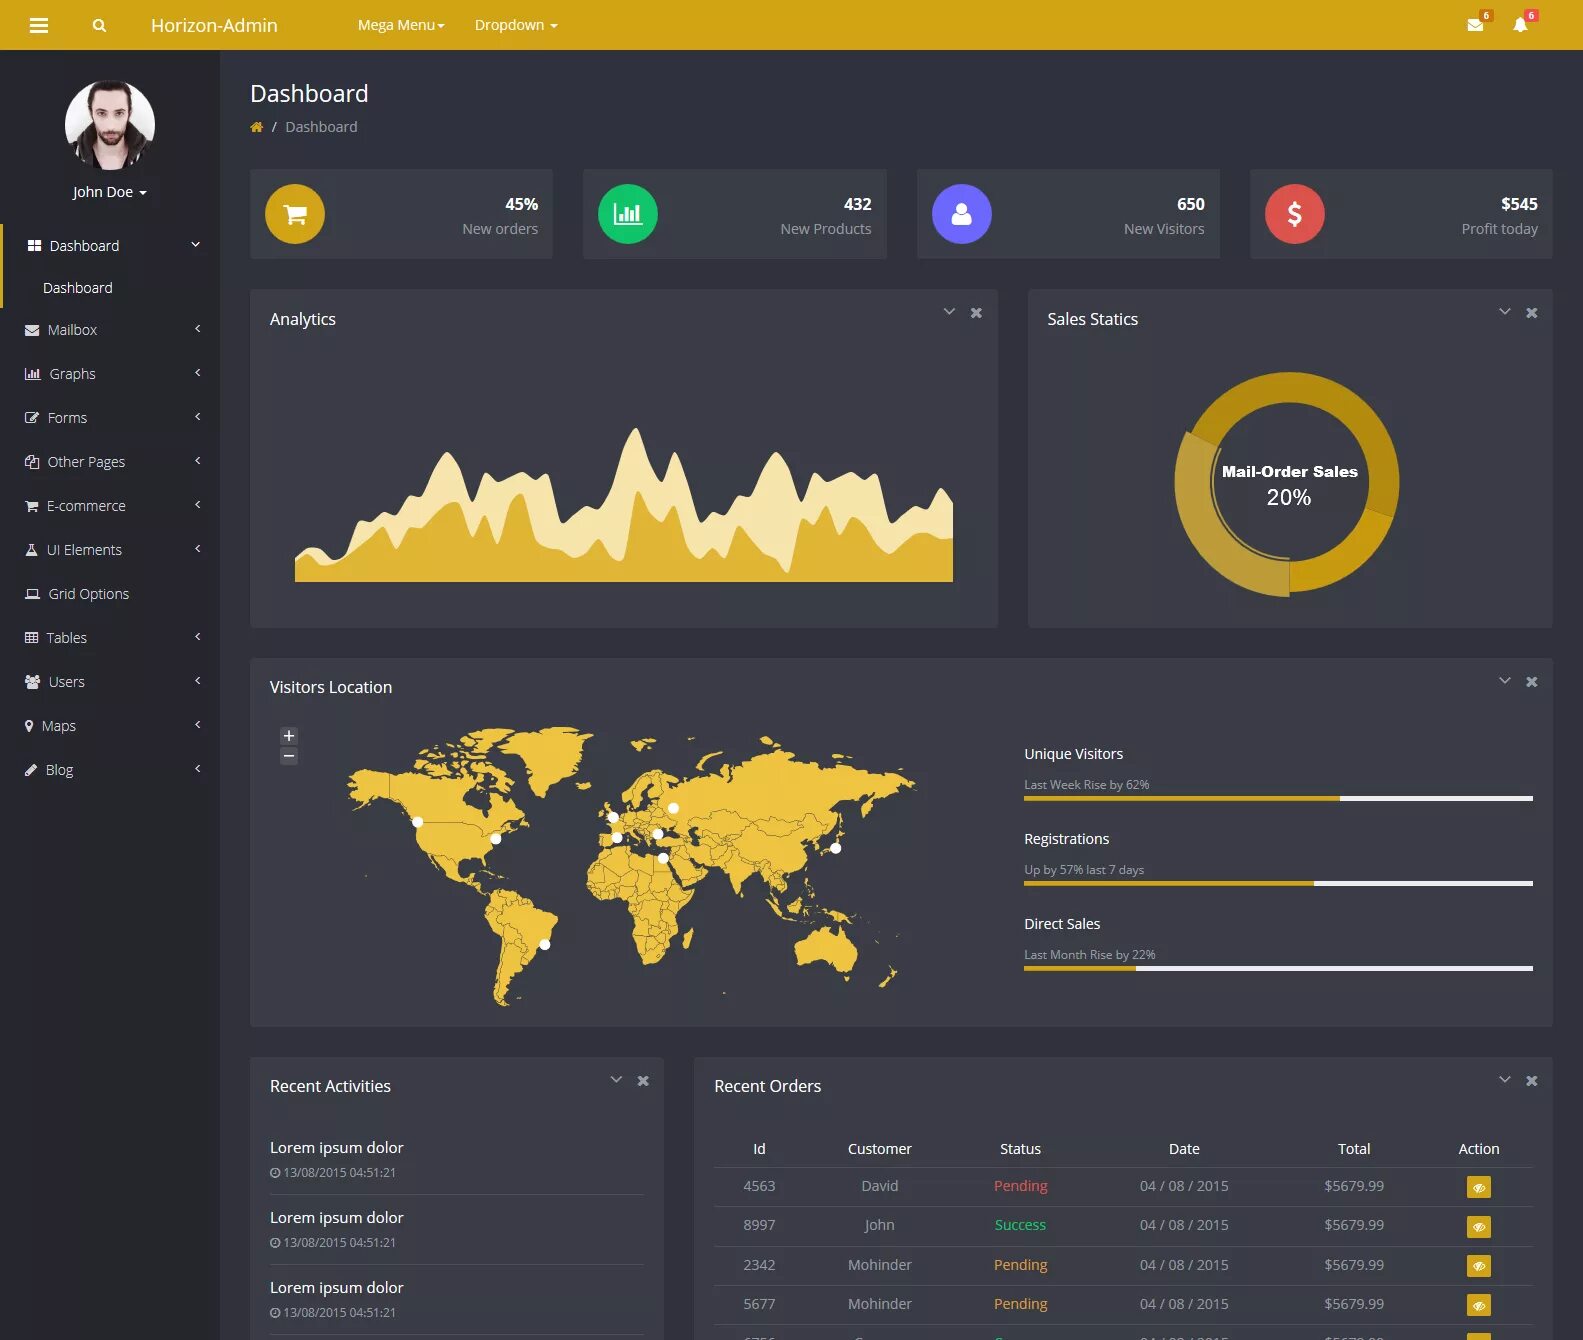Click the red dollar Profit today icon
The height and width of the screenshot is (1340, 1583).
coord(1295,214)
